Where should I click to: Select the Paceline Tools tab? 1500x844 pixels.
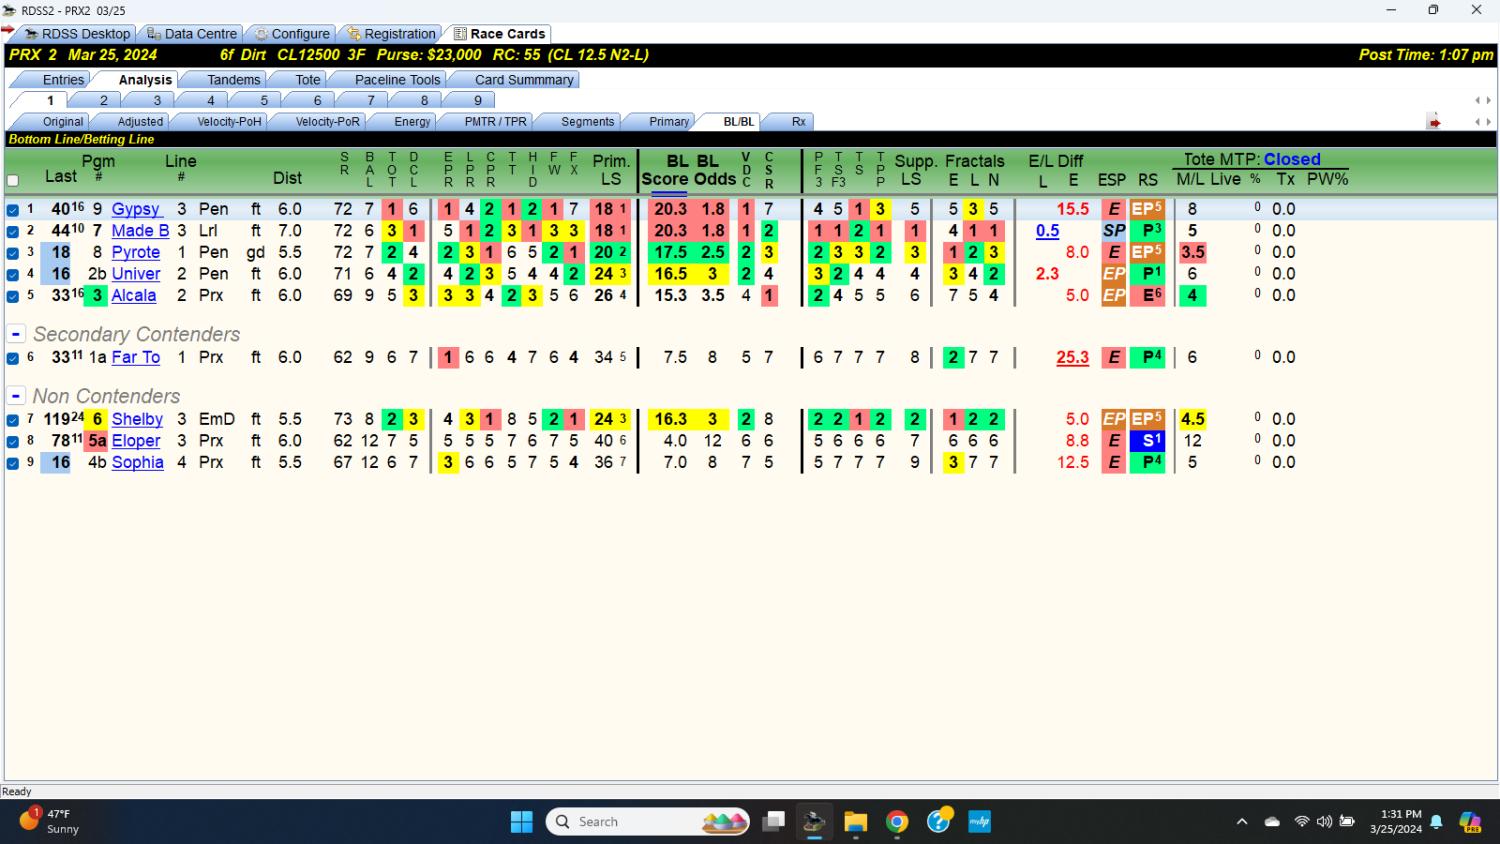coord(397,80)
